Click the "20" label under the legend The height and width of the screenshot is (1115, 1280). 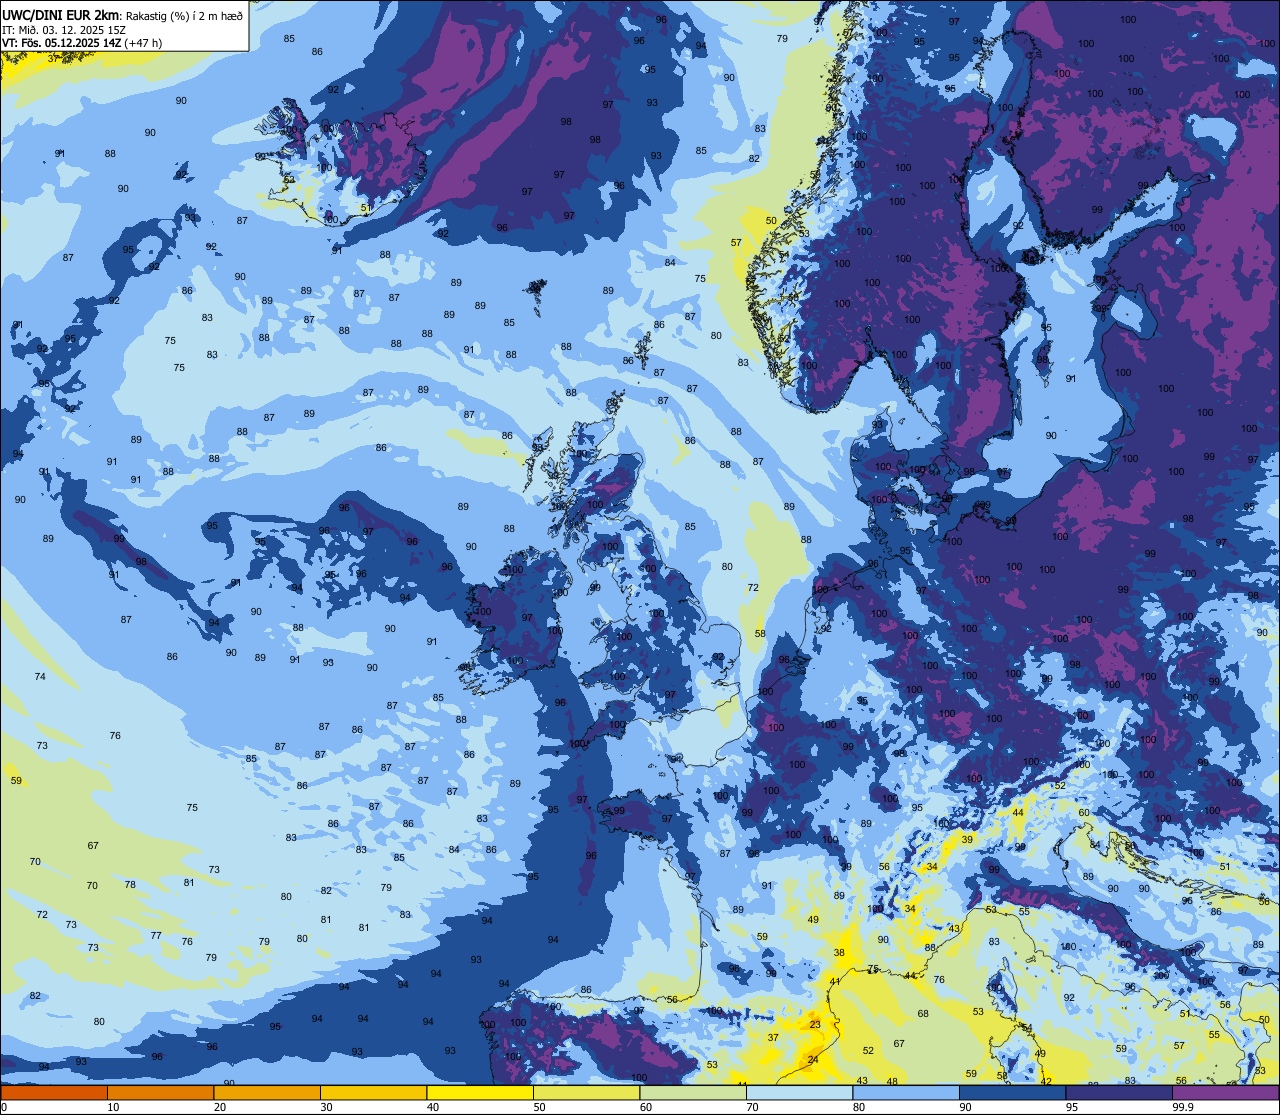(x=220, y=1107)
